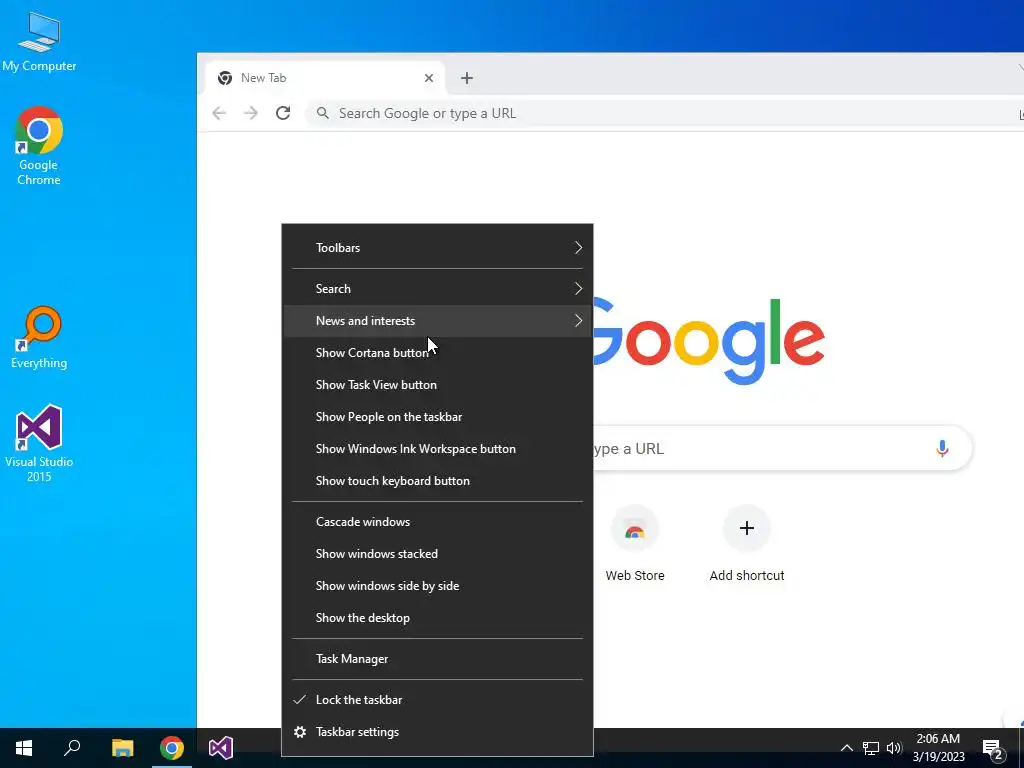
Task: Open the Web Store shortcut
Action: tap(635, 544)
